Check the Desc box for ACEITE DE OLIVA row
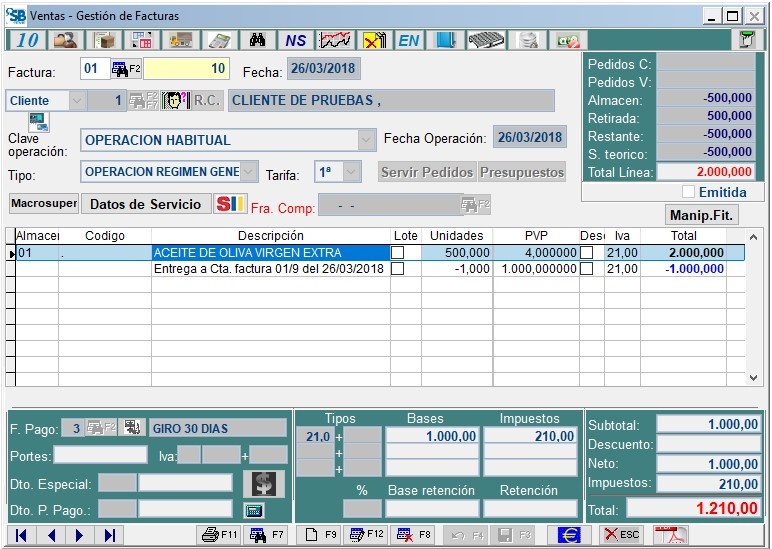Screen dimensions: 772x549 (x=586, y=253)
